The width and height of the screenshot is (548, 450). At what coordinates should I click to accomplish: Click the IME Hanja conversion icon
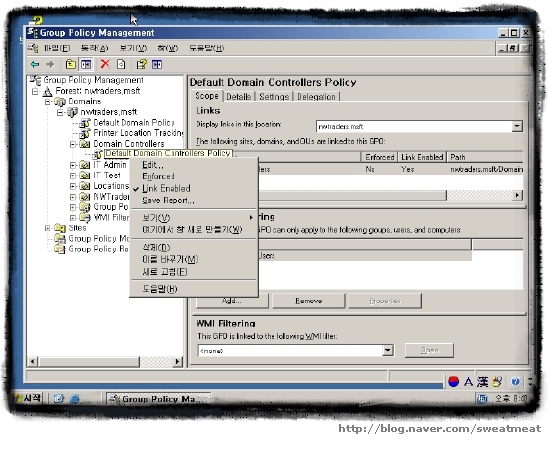tap(482, 382)
